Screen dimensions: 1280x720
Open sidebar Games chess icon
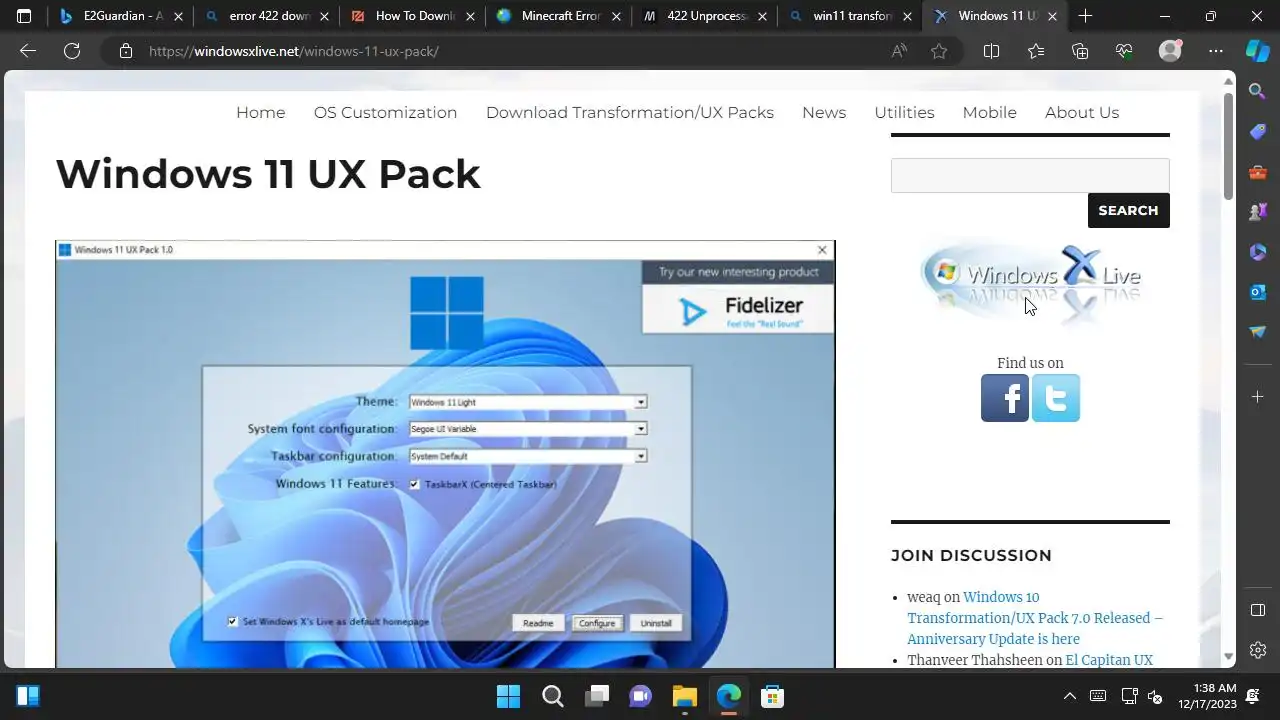click(1258, 212)
